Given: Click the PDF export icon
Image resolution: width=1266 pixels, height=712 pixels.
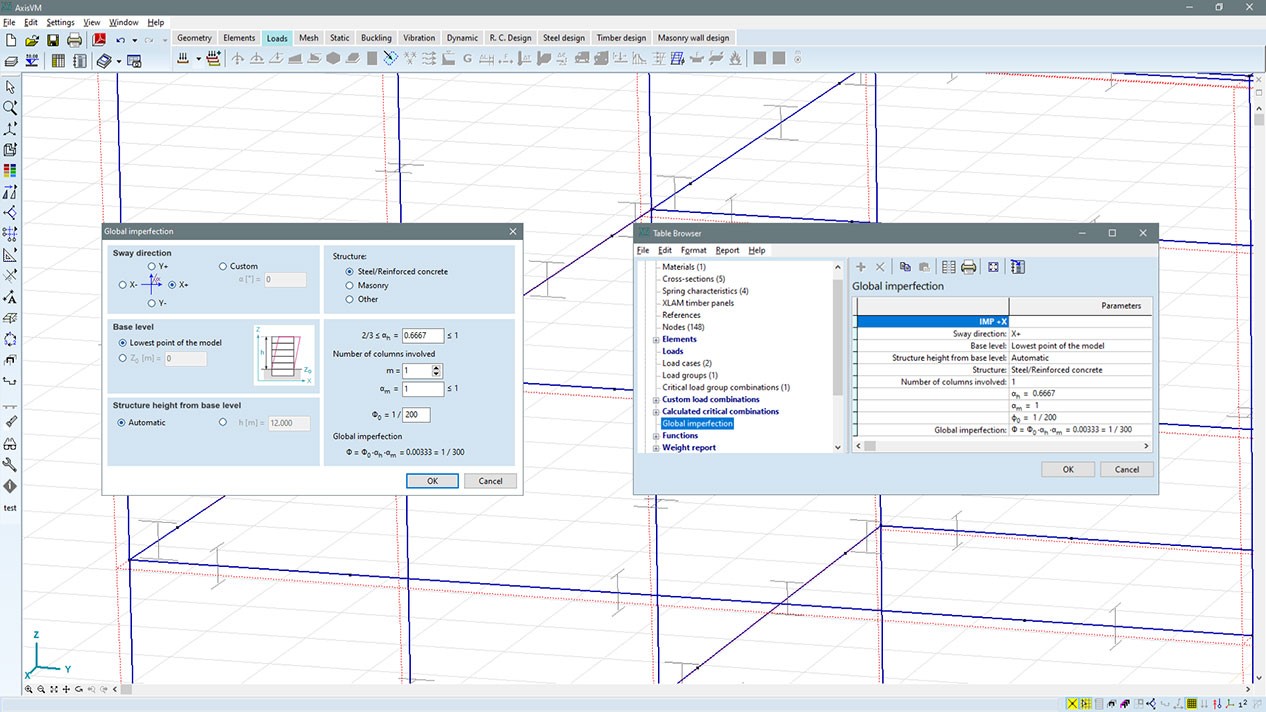Looking at the screenshot, I should (99, 40).
